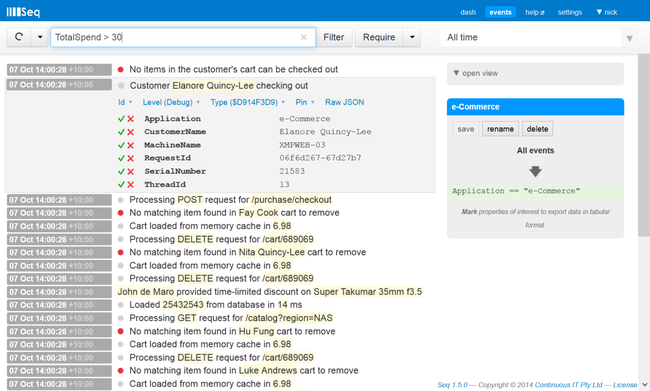Click the green check next to Application
Viewport: 650px width, 391px height.
coord(121,119)
